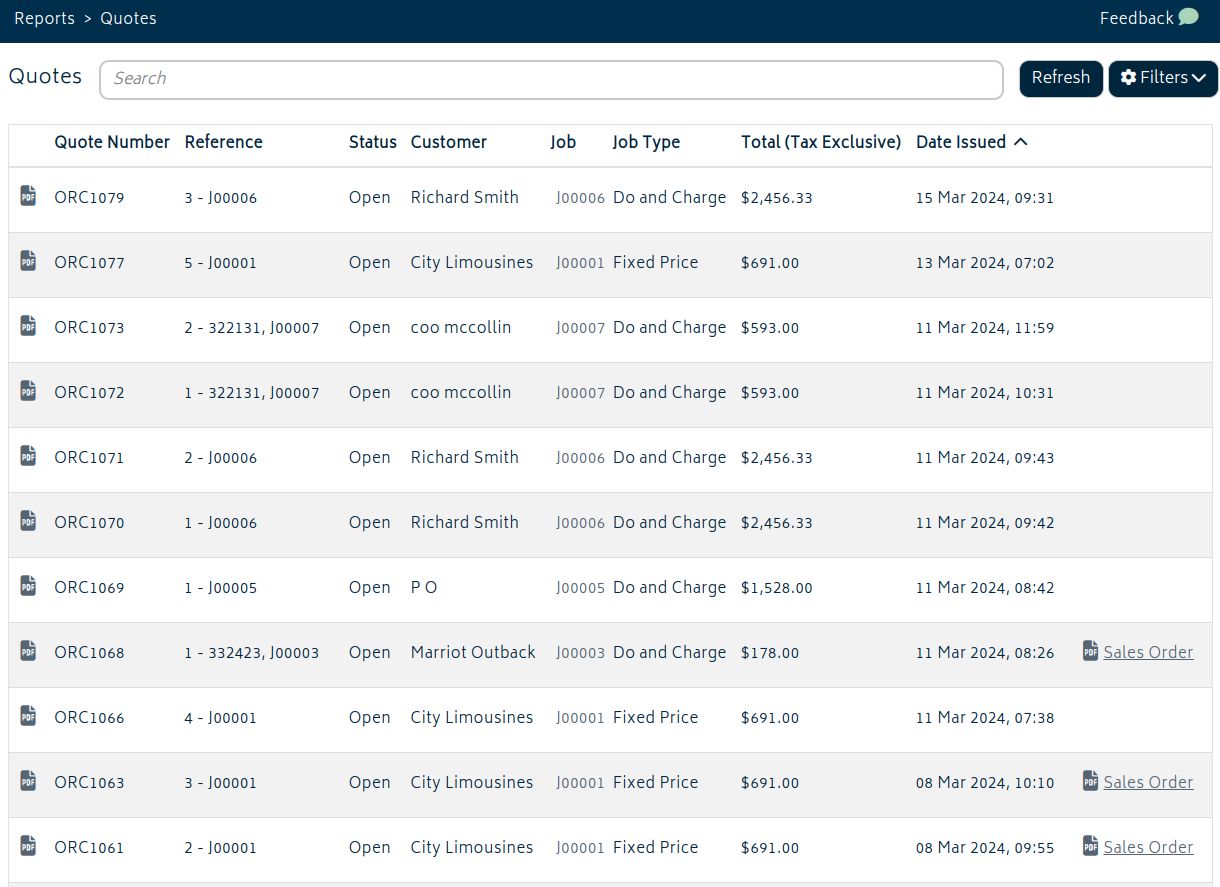Select quote number ORC1072
Screen dimensions: 1220x887
point(89,393)
